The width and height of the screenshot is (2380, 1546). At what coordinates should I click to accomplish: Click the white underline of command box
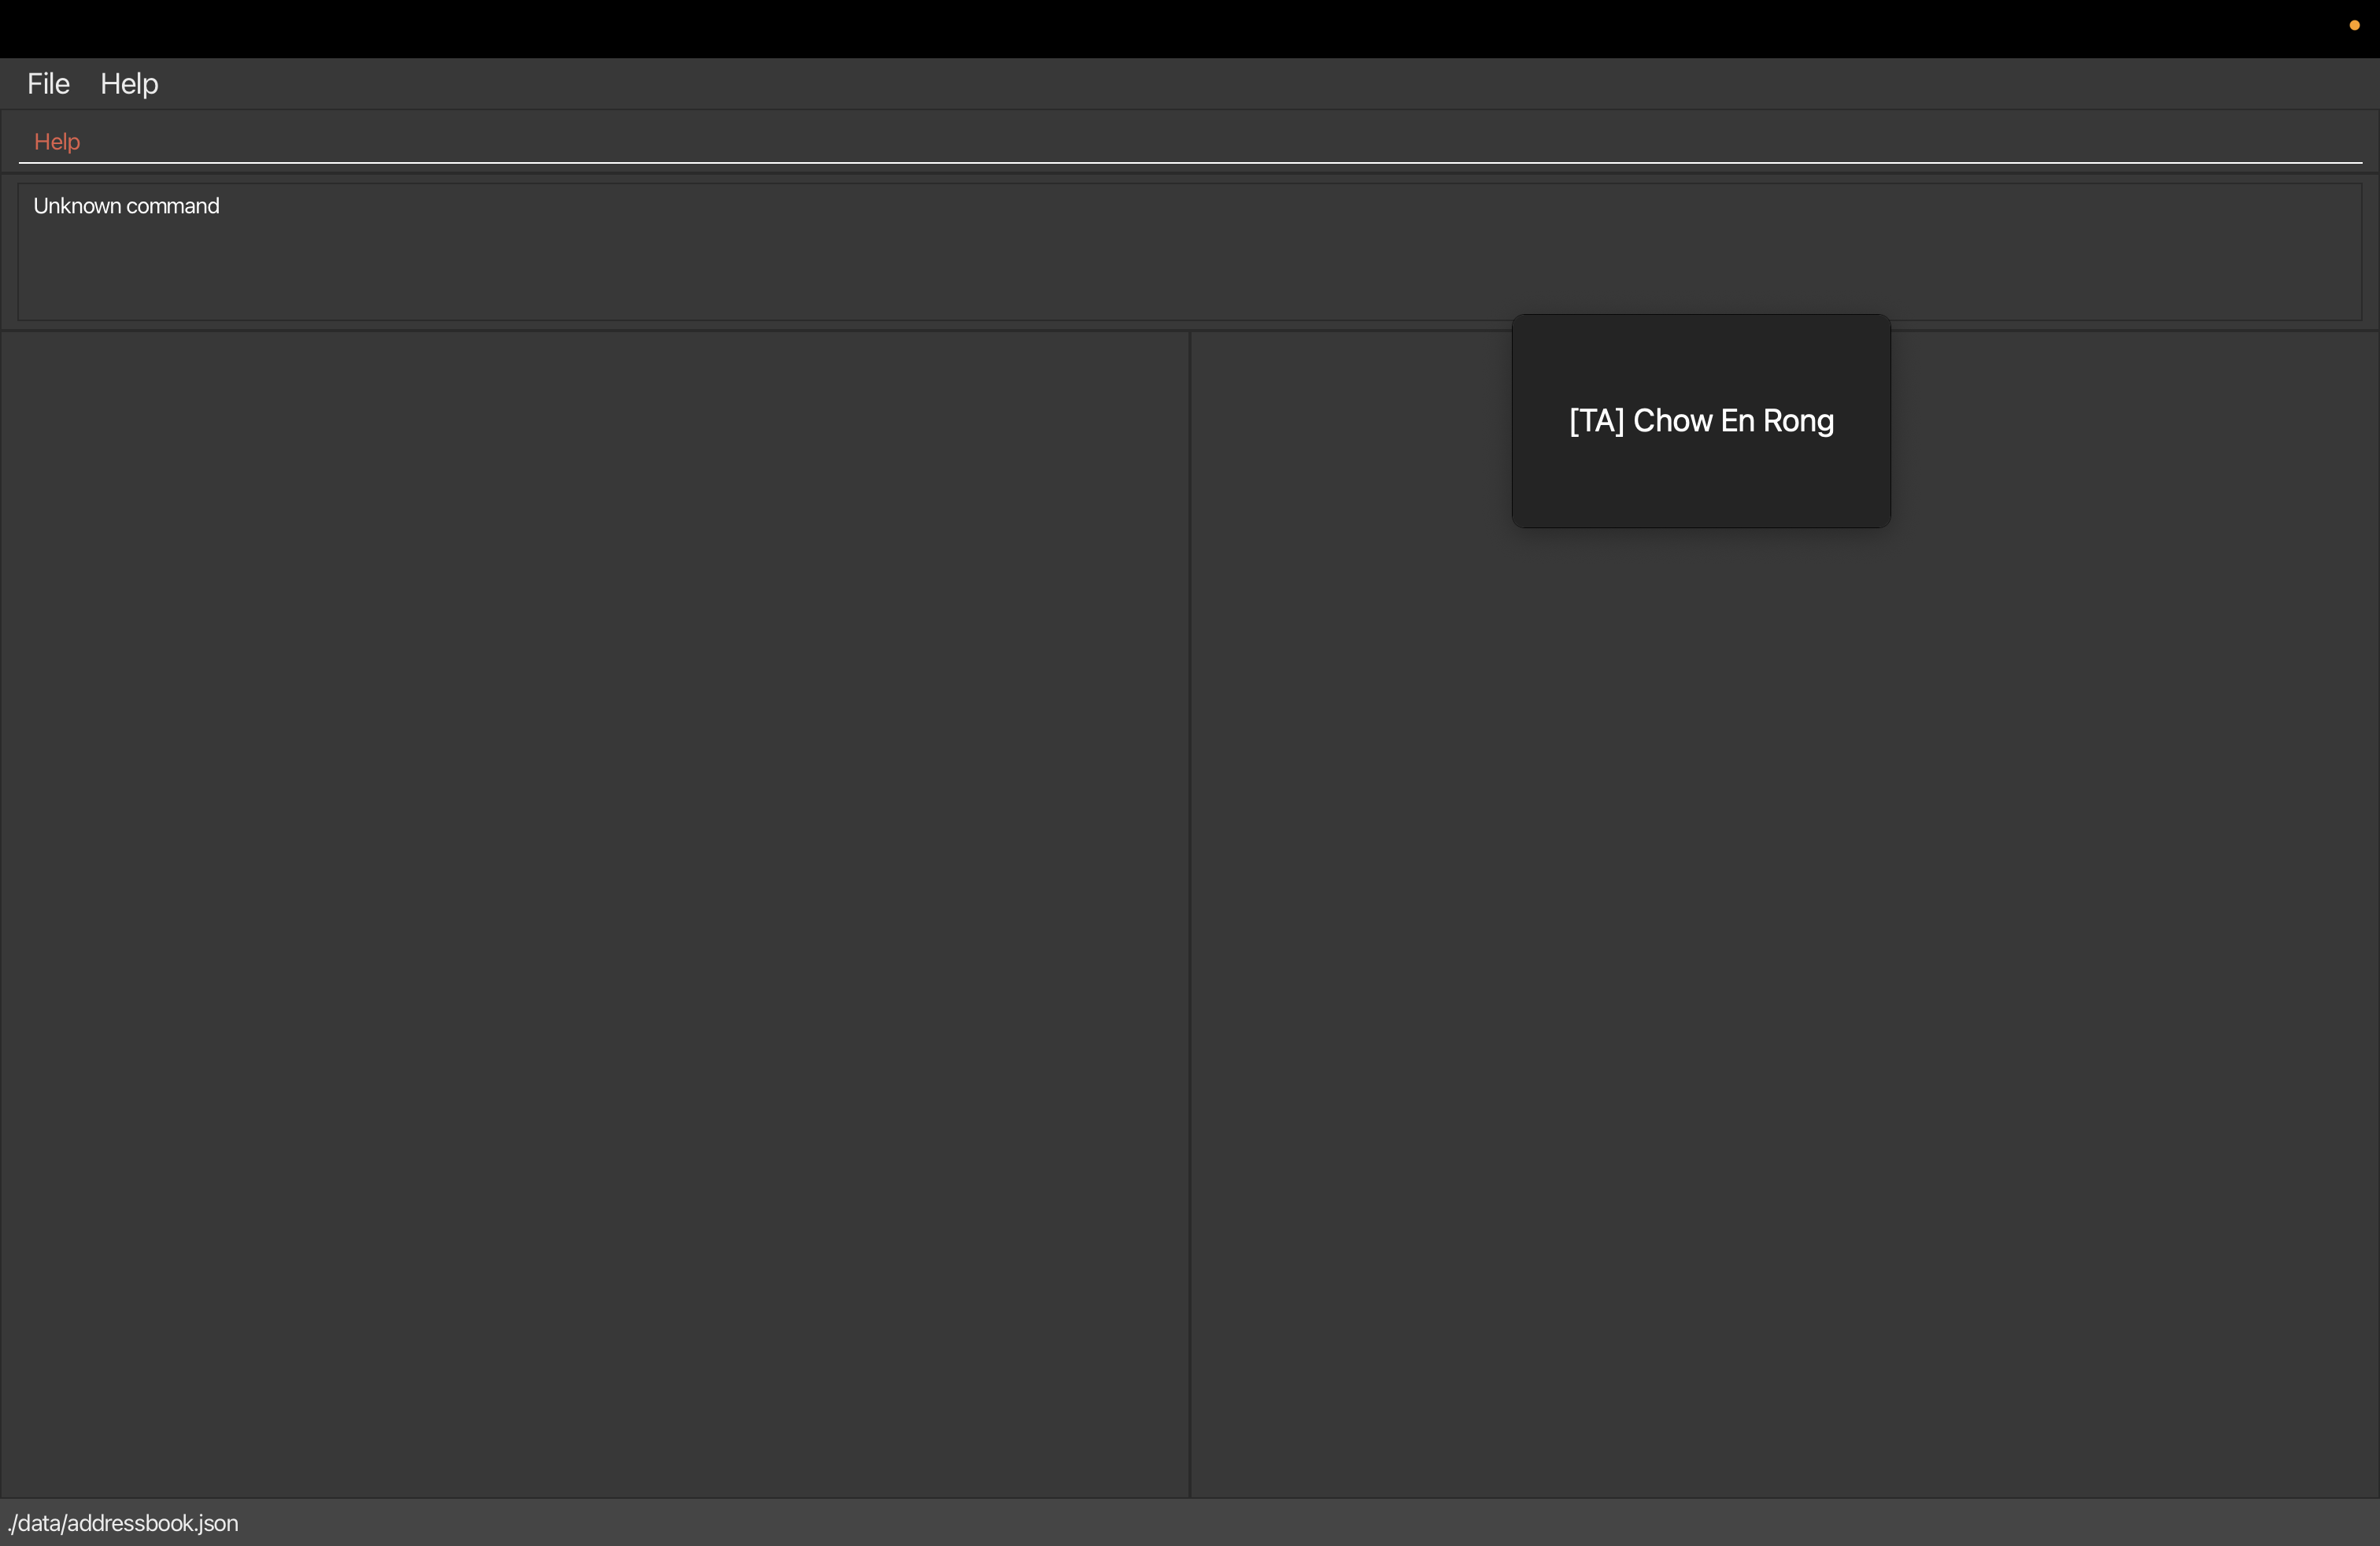coord(1190,162)
